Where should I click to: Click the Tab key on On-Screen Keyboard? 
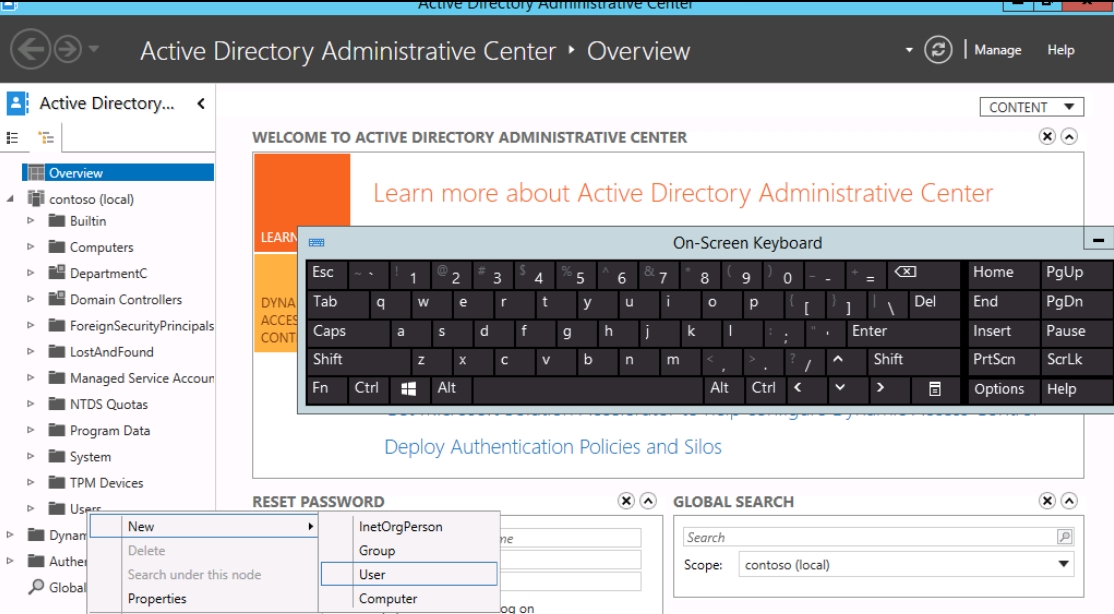coord(337,302)
